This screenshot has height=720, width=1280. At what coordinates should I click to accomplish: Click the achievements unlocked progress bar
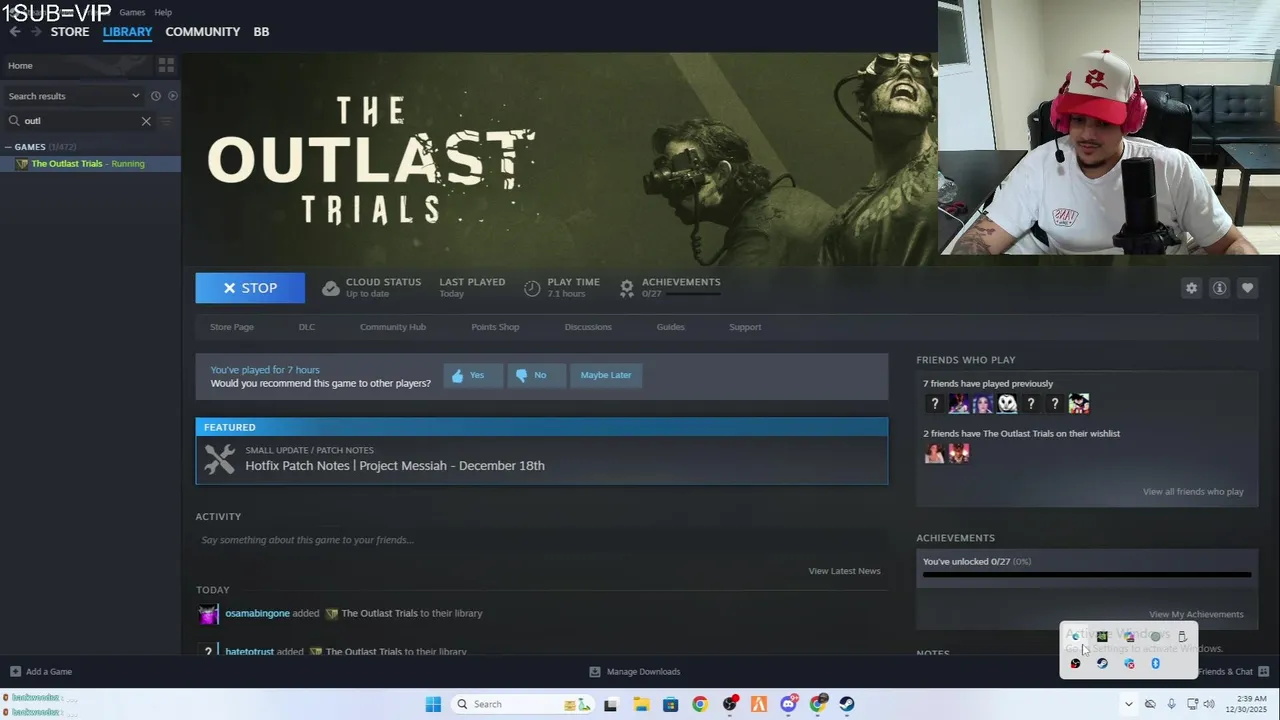pos(1087,575)
